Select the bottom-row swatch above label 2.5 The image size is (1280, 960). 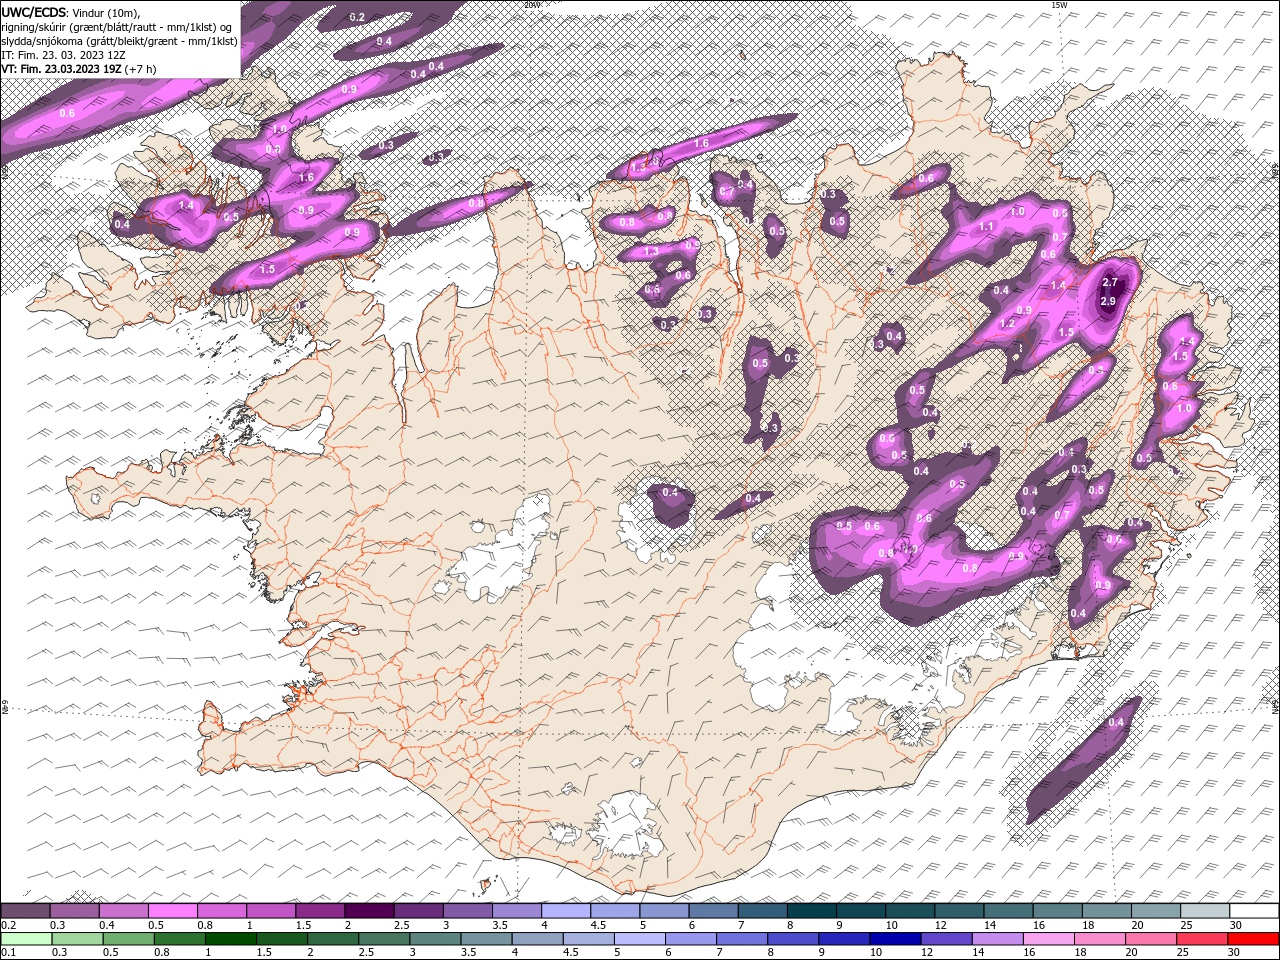(385, 939)
